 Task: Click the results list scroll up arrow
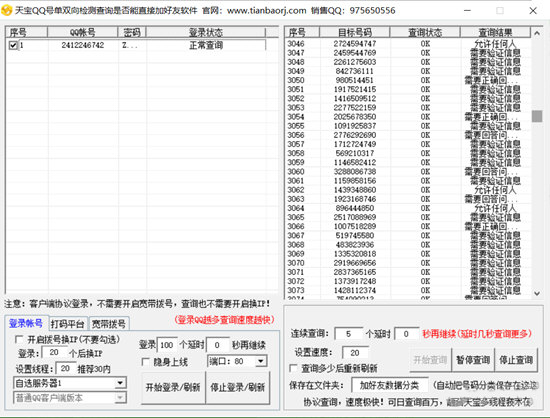coord(537,33)
